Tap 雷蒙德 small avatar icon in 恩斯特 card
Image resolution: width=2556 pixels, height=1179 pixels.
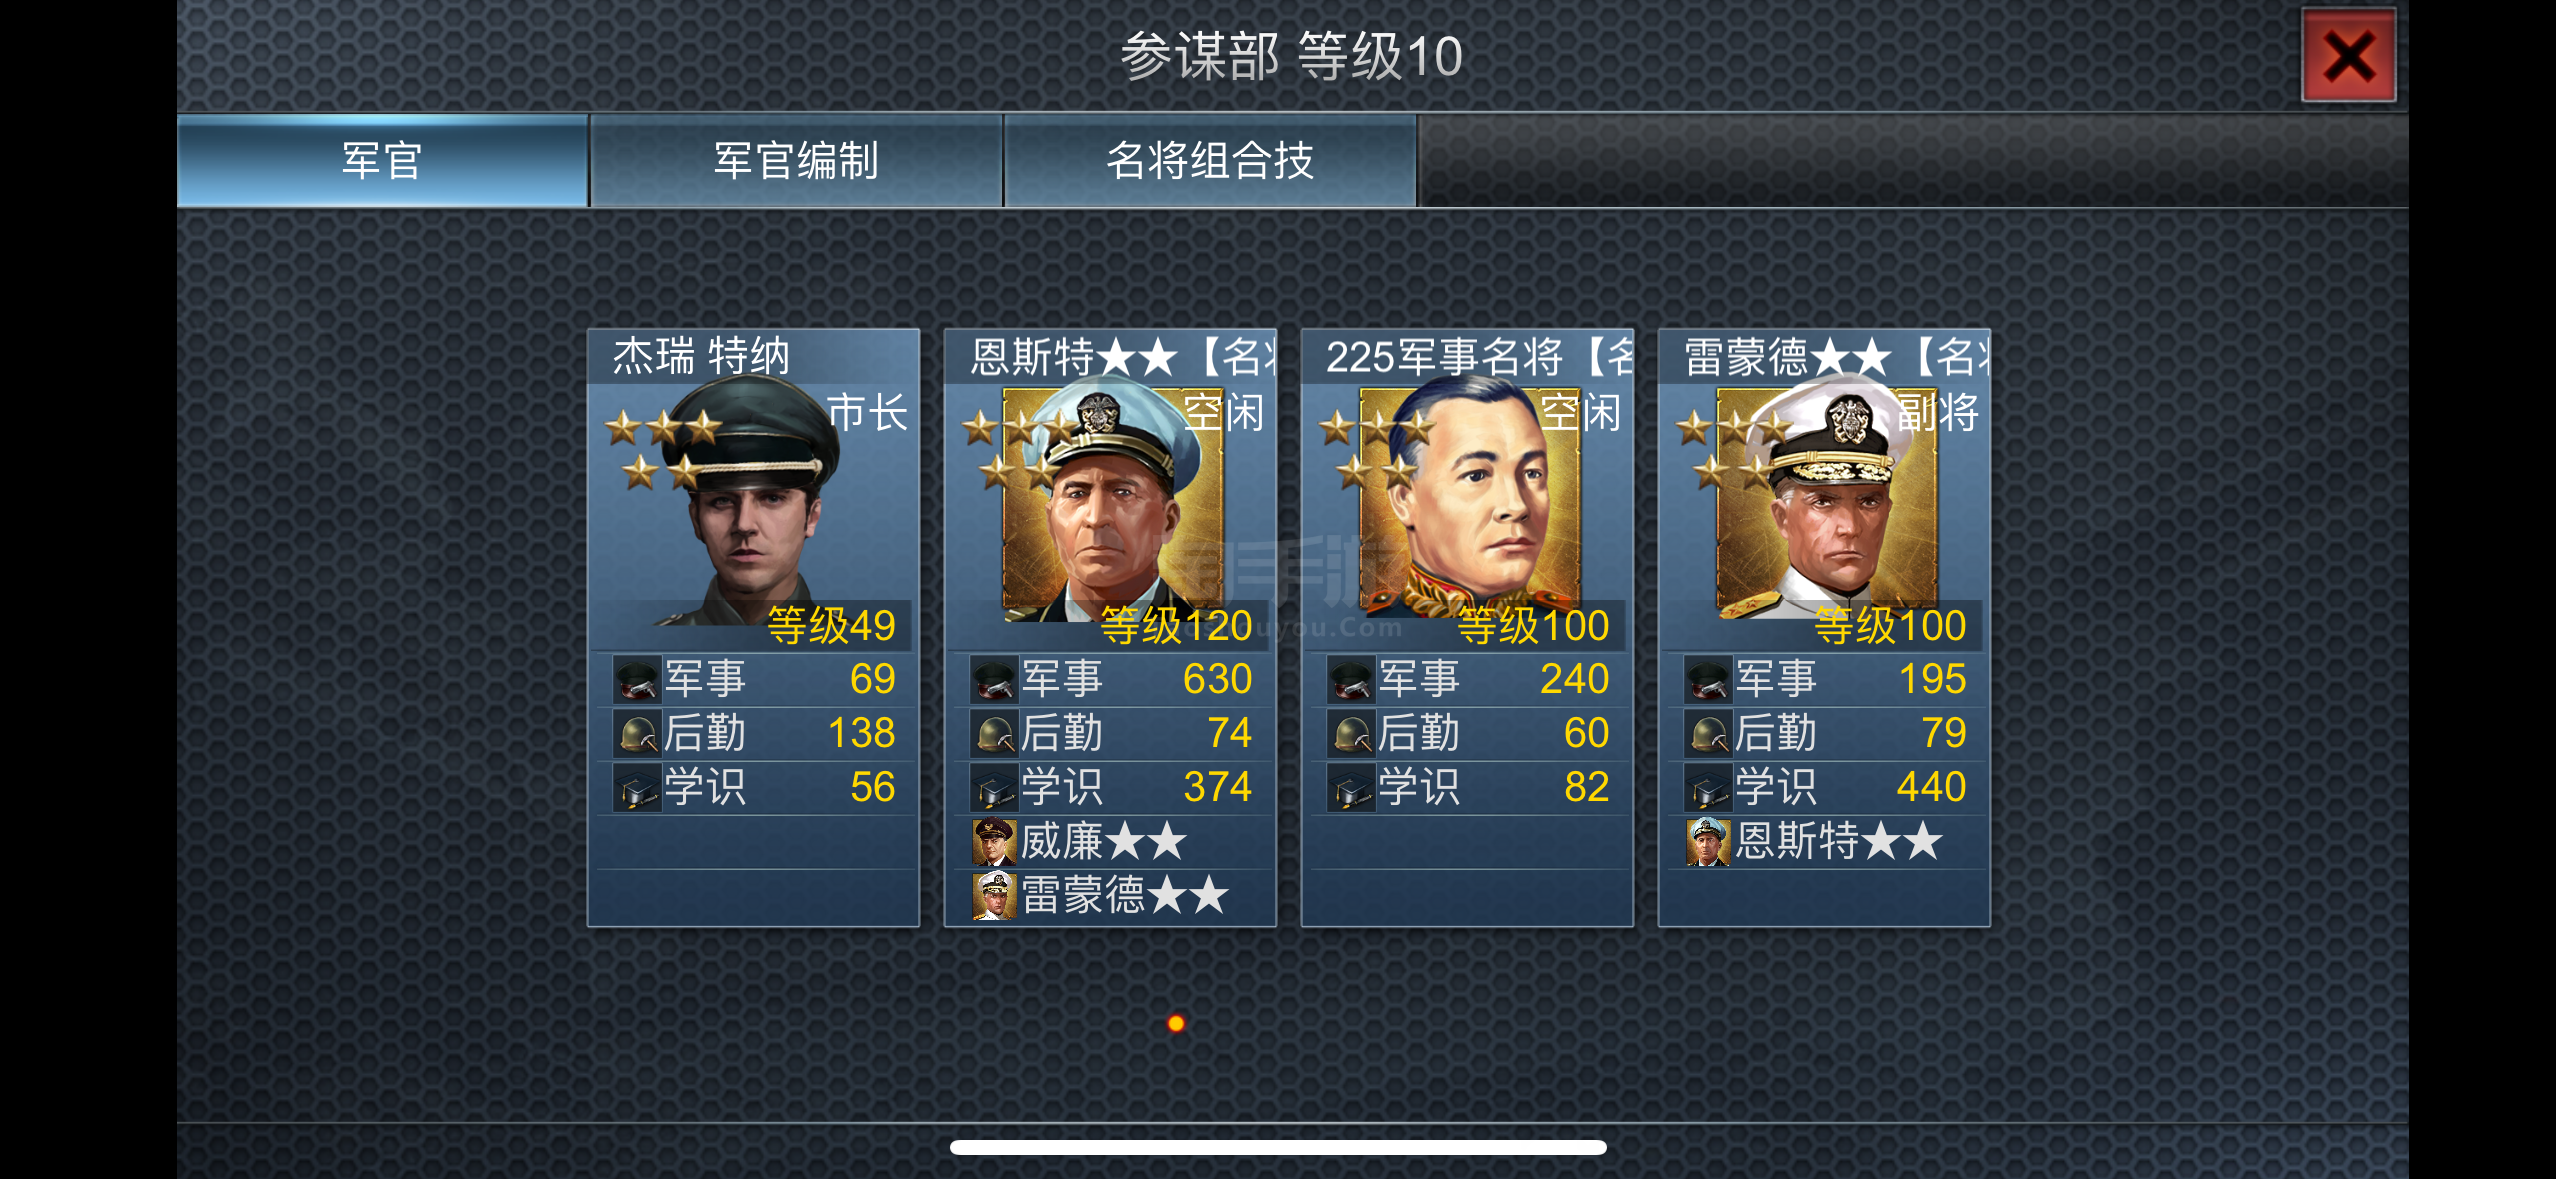click(994, 896)
